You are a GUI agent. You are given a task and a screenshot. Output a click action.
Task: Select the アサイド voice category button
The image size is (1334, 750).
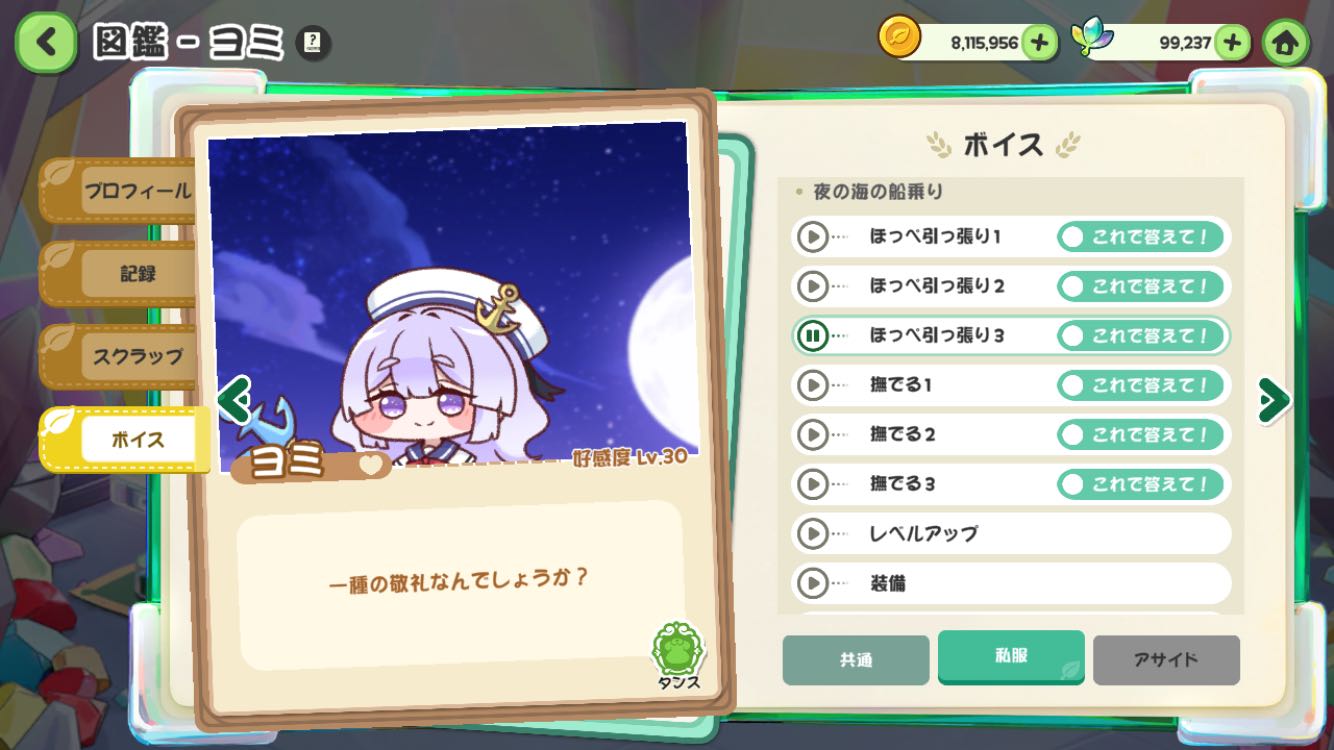(x=1166, y=660)
